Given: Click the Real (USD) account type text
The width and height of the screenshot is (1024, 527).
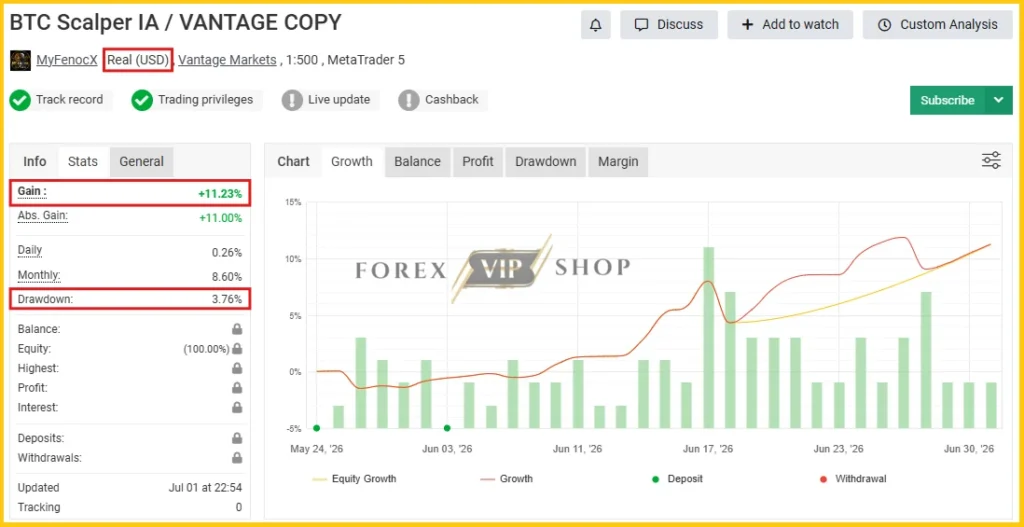Looking at the screenshot, I should pyautogui.click(x=138, y=60).
